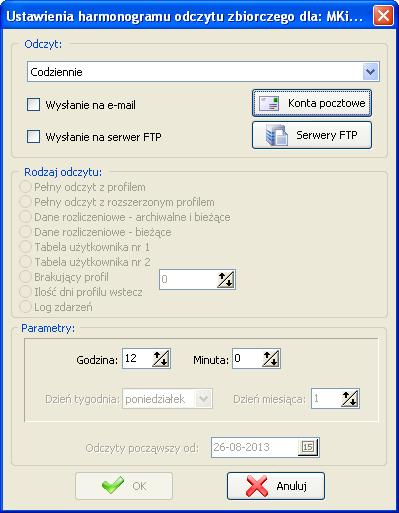The image size is (399, 513).
Task: Open Konta pocztowe settings button
Action: click(312, 103)
